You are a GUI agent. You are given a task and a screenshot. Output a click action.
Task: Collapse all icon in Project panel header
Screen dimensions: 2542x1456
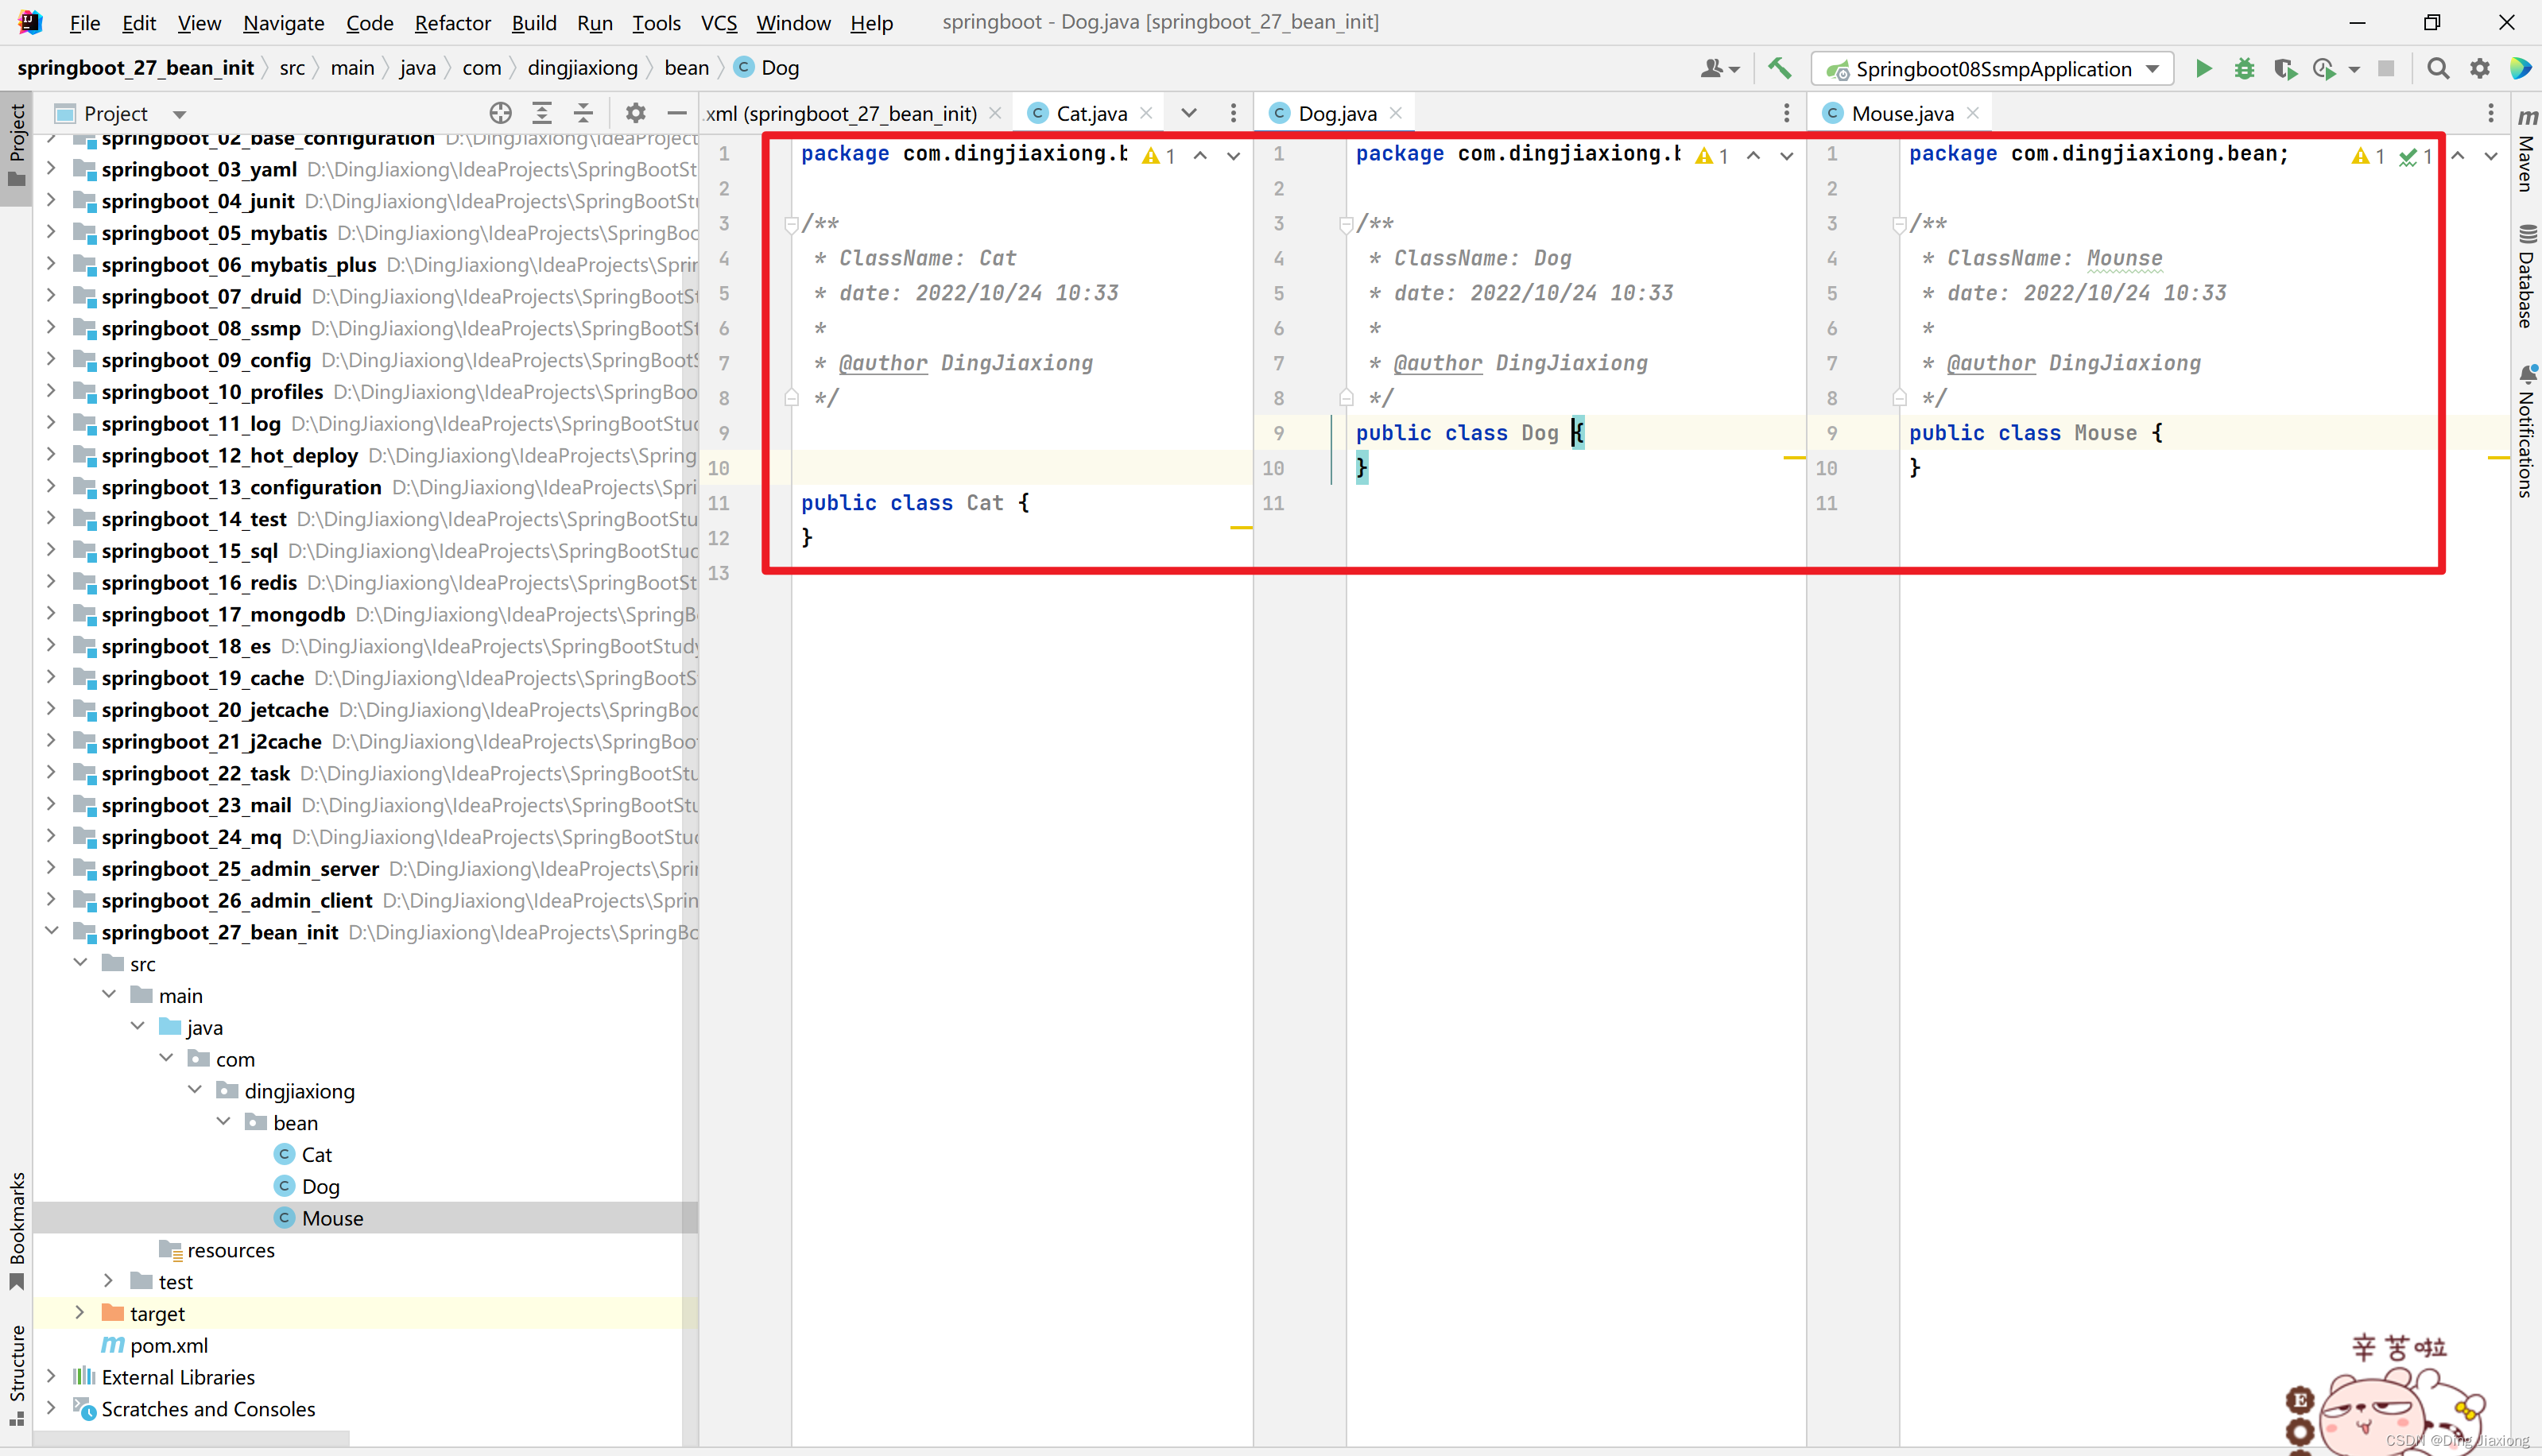[583, 113]
